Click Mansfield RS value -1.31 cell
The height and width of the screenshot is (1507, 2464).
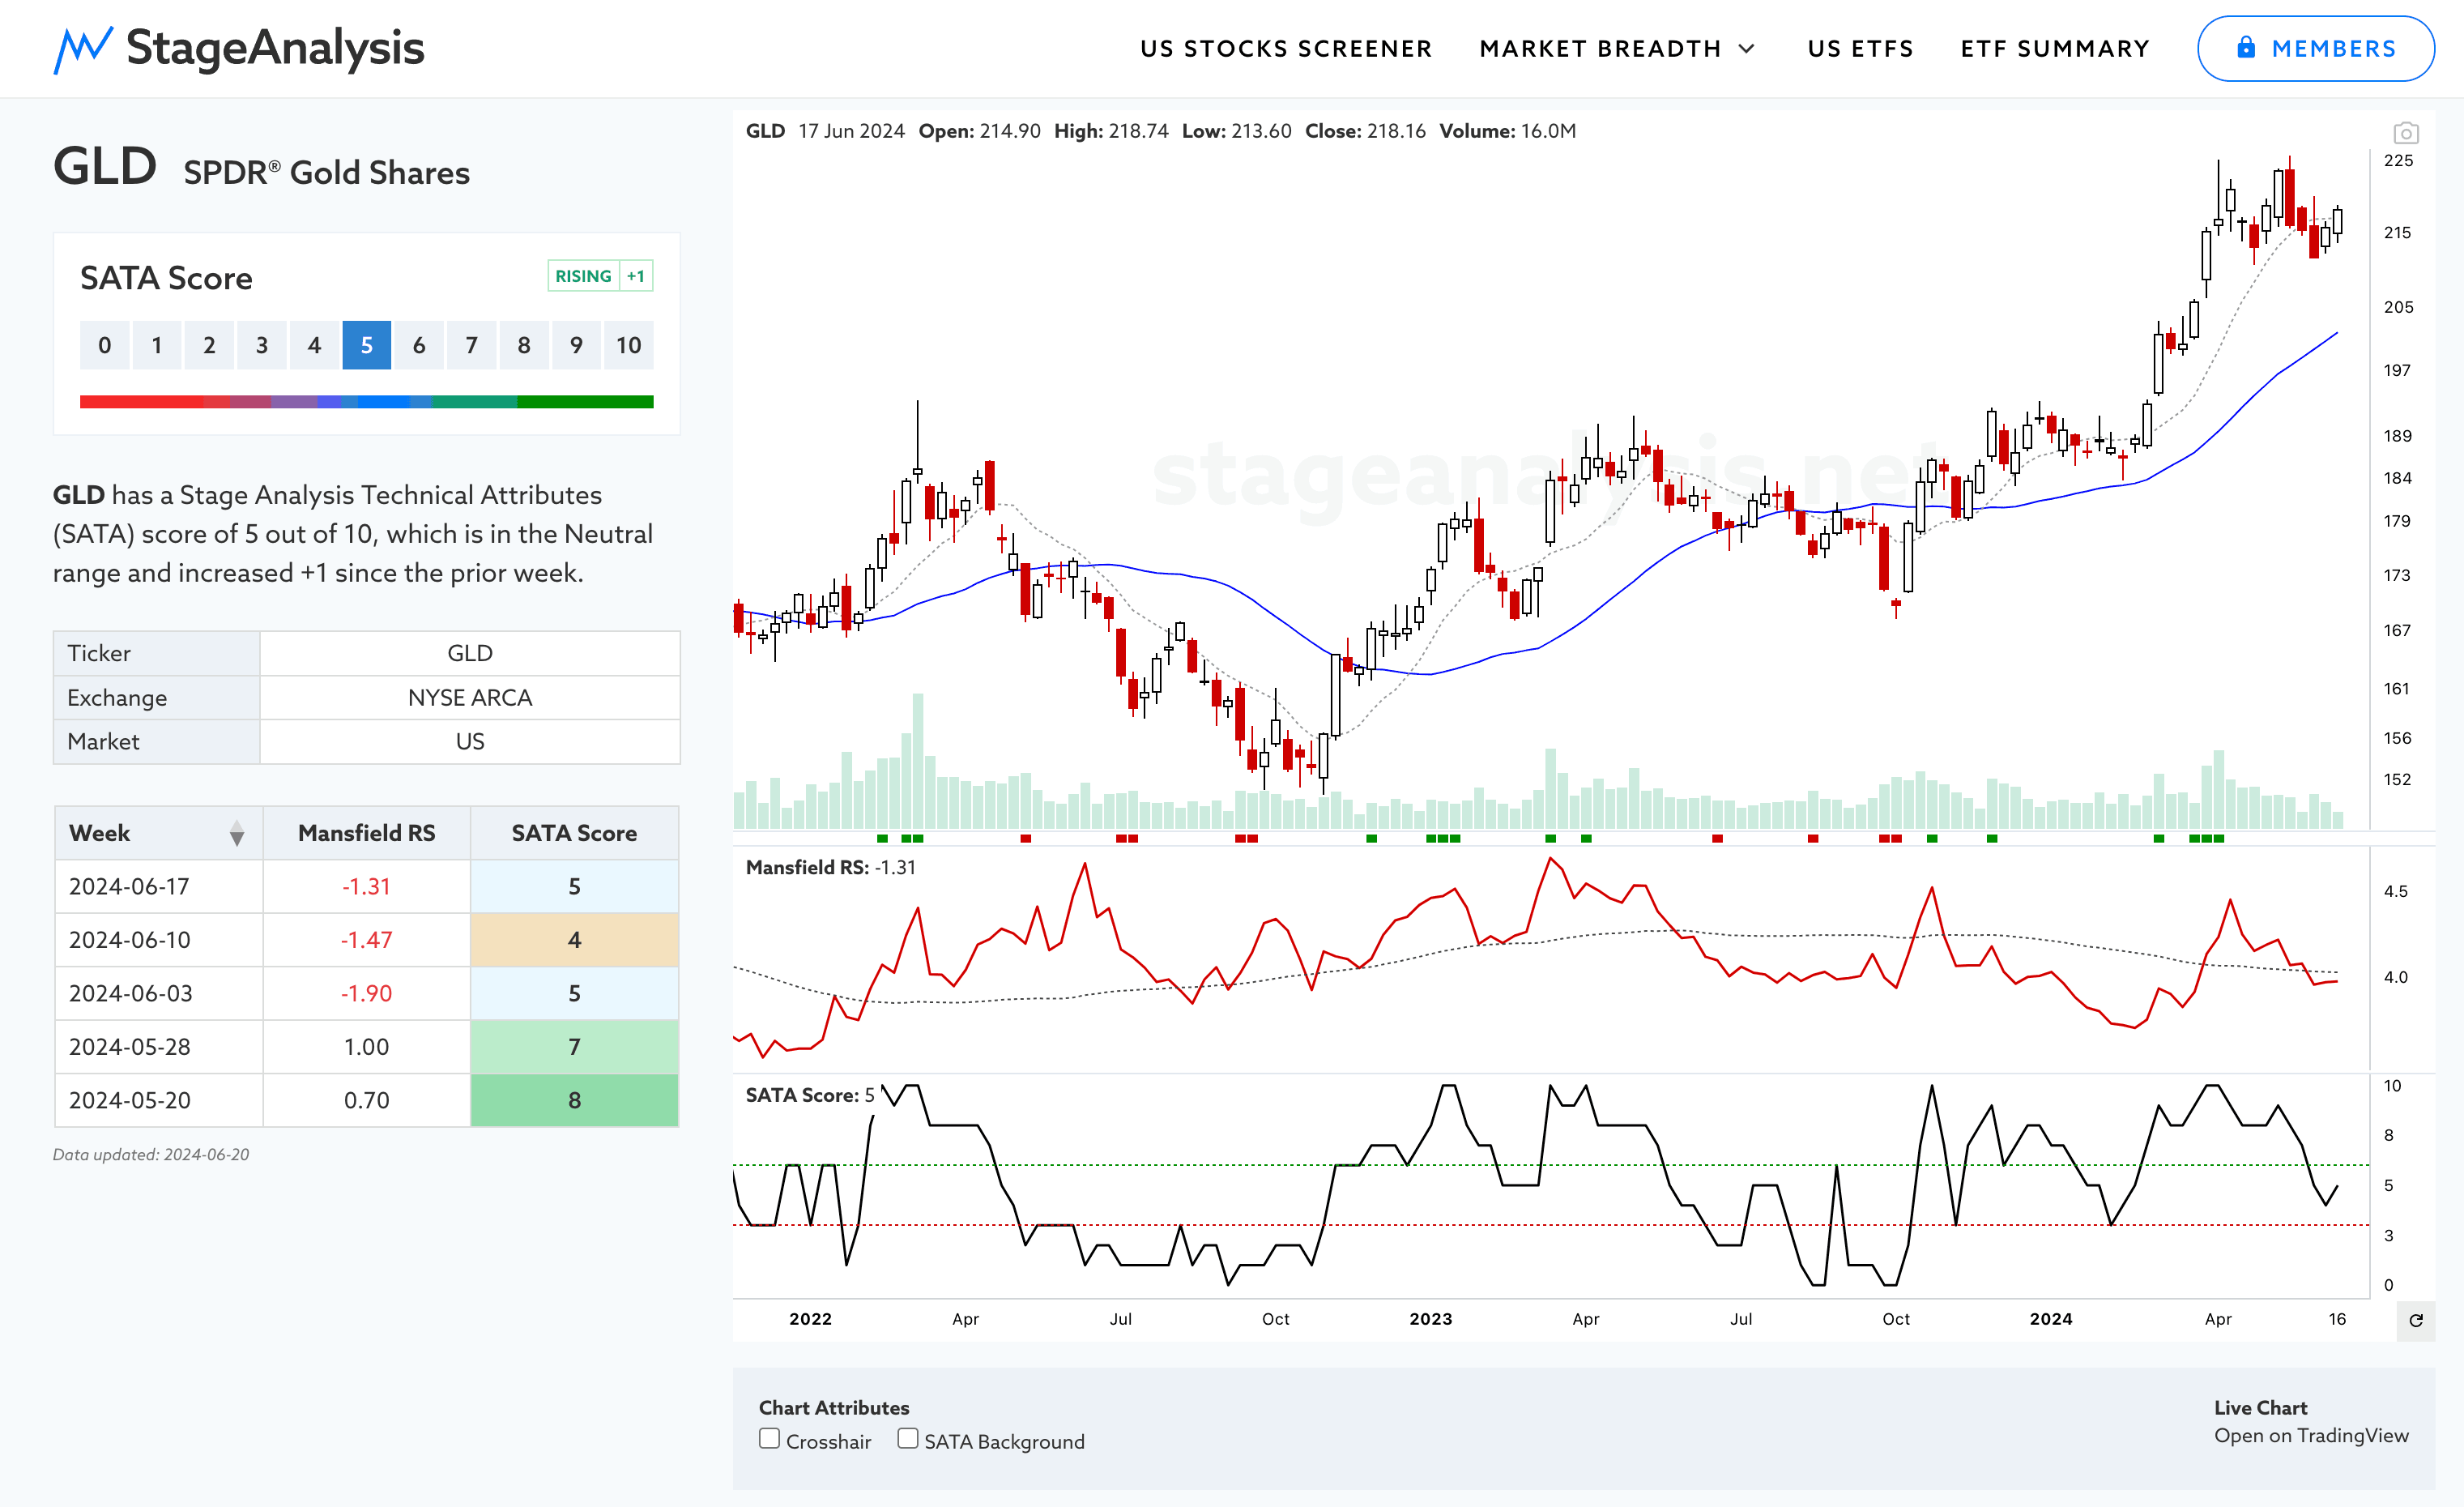coord(366,886)
